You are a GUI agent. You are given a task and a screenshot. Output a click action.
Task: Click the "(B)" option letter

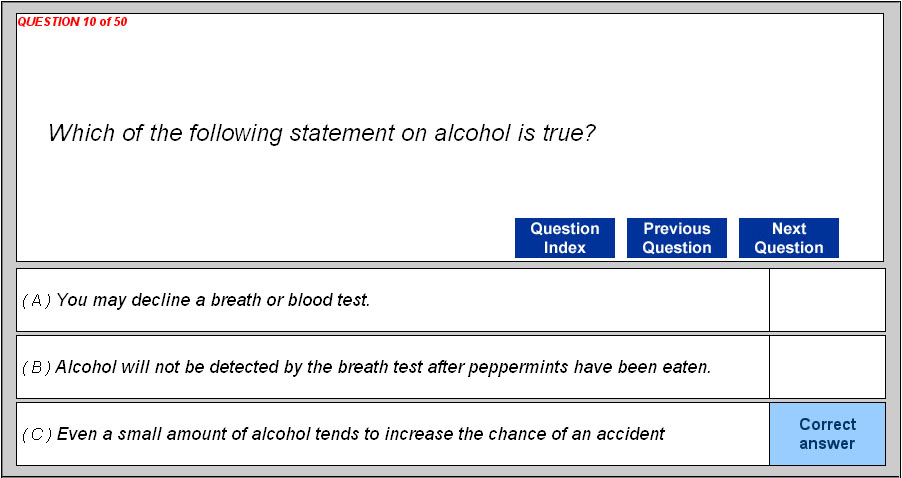point(36,367)
